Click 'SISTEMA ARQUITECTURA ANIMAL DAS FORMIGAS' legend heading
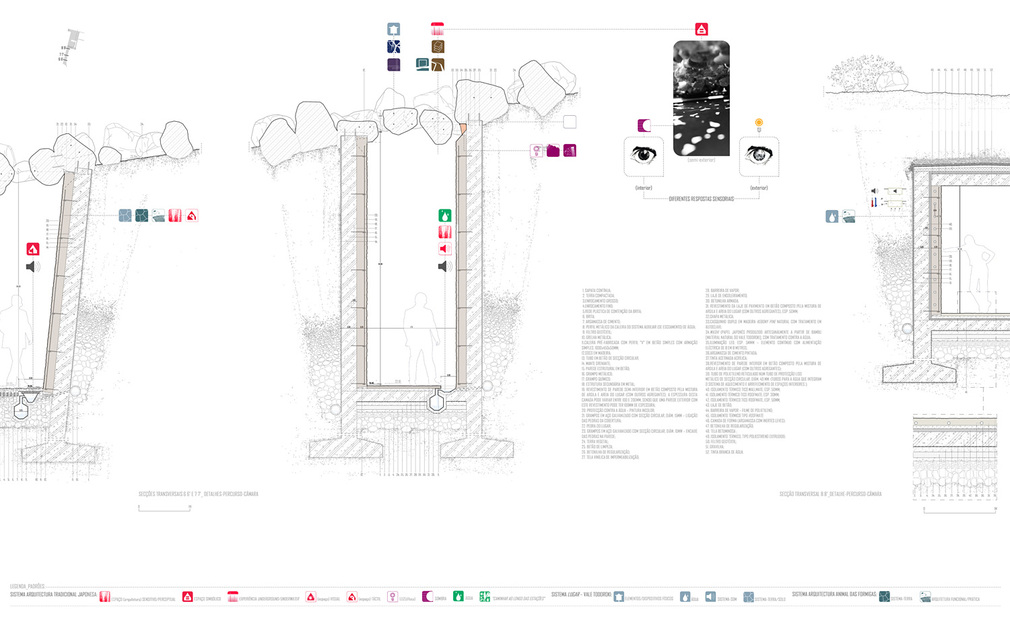 tap(834, 594)
